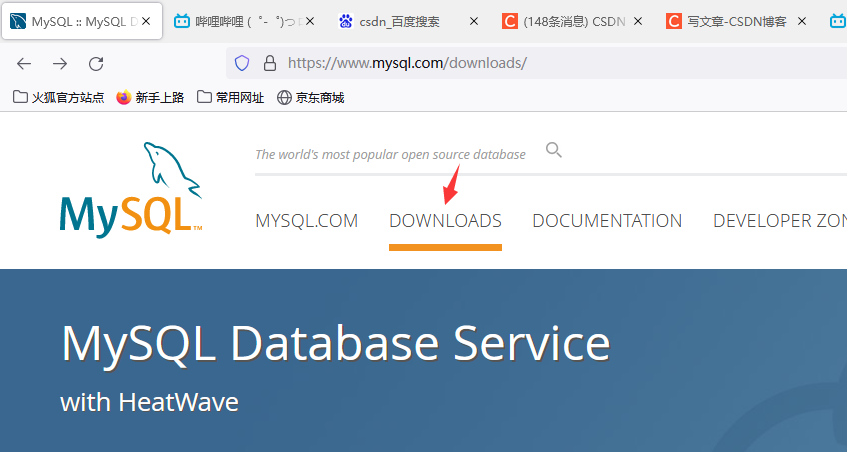The width and height of the screenshot is (847, 452).
Task: Open the 火狐官方站点 bookmark folder
Action: [58, 97]
